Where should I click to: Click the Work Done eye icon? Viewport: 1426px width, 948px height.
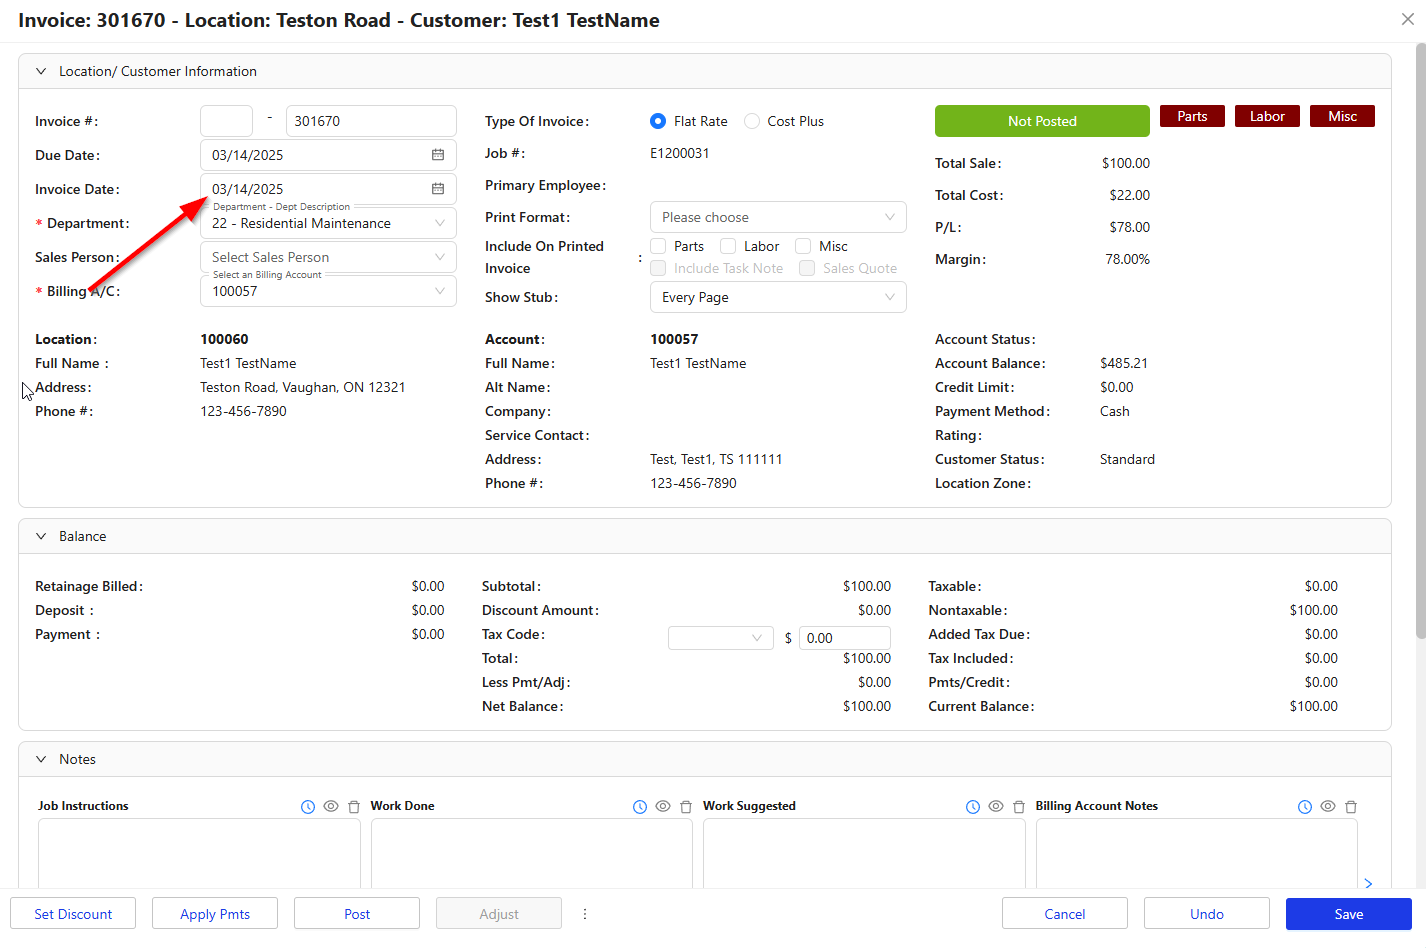tap(663, 806)
